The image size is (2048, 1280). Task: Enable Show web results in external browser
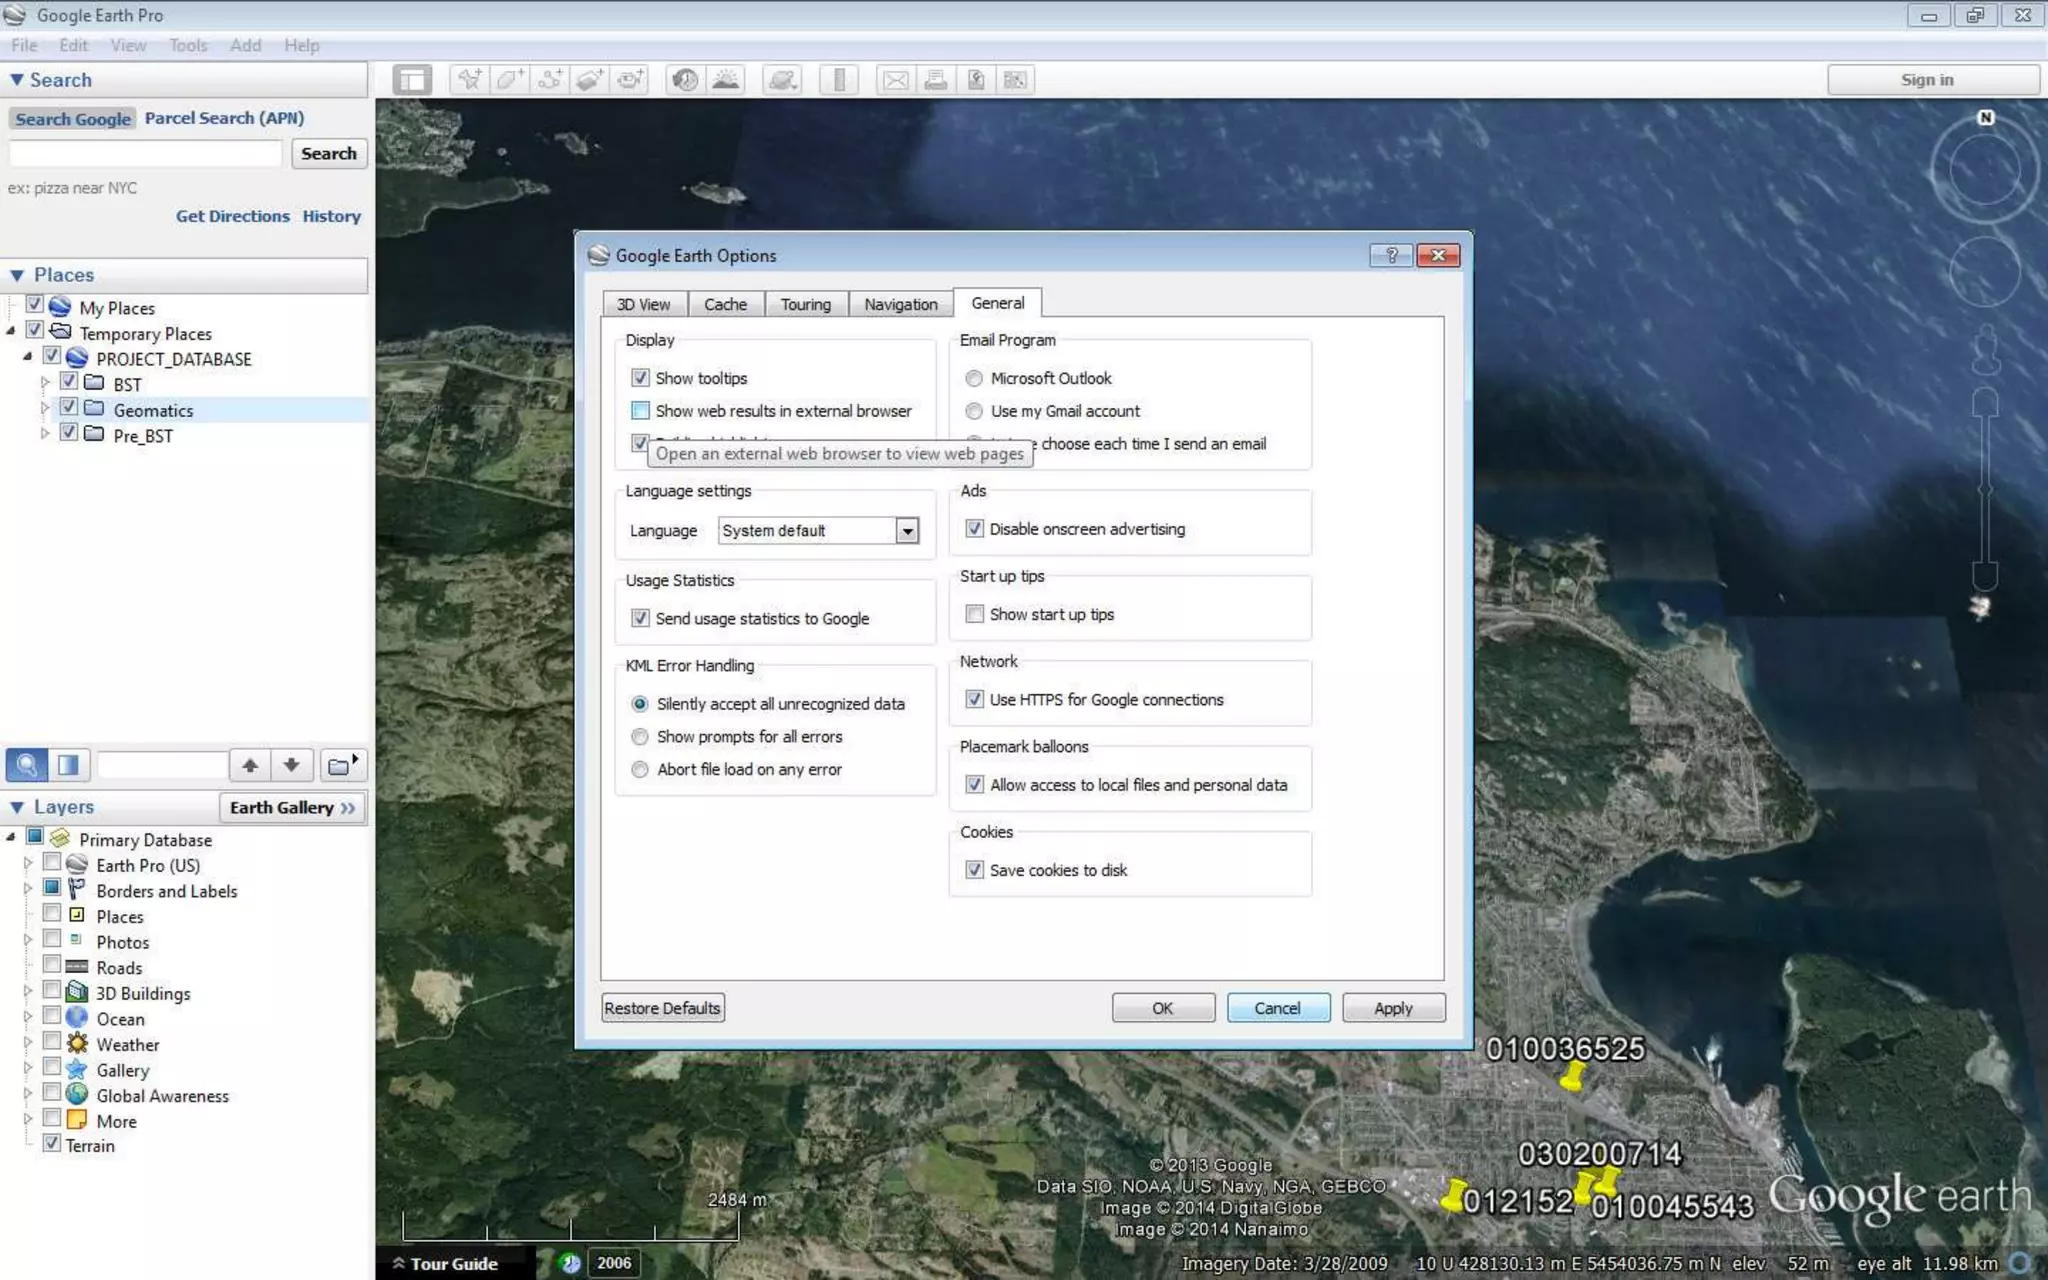tap(641, 411)
